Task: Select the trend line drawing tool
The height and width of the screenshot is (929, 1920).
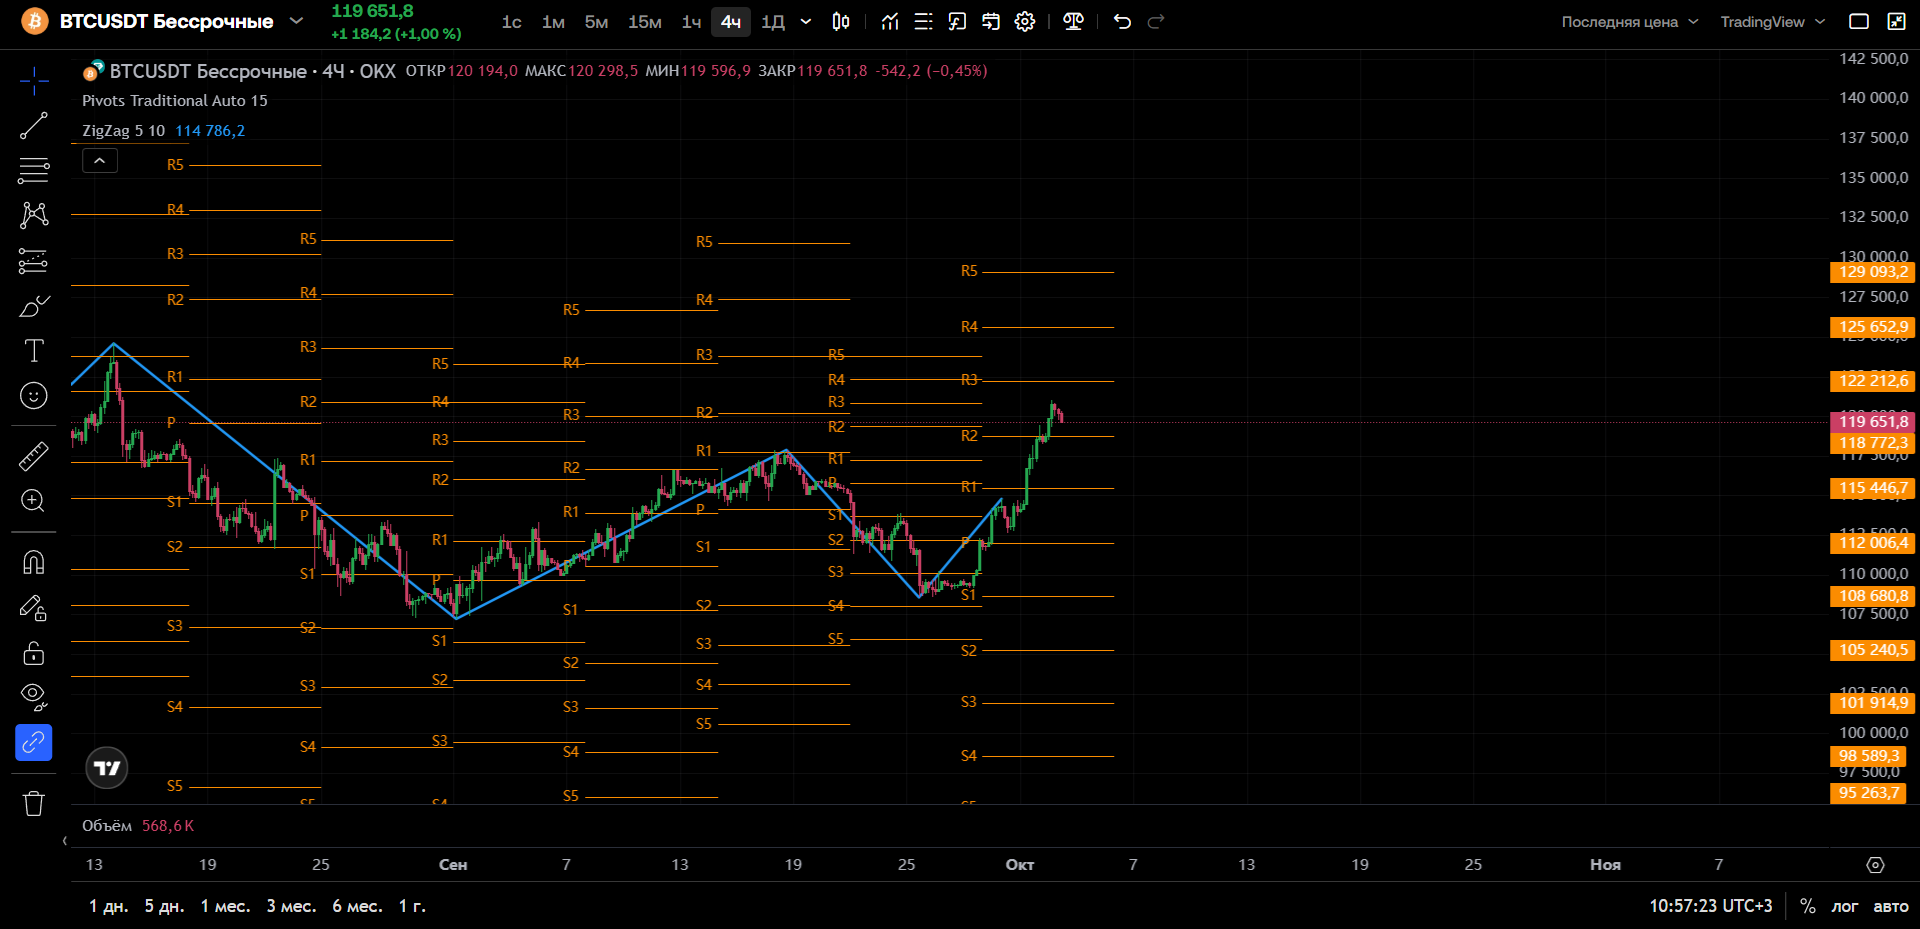Action: pos(34,125)
